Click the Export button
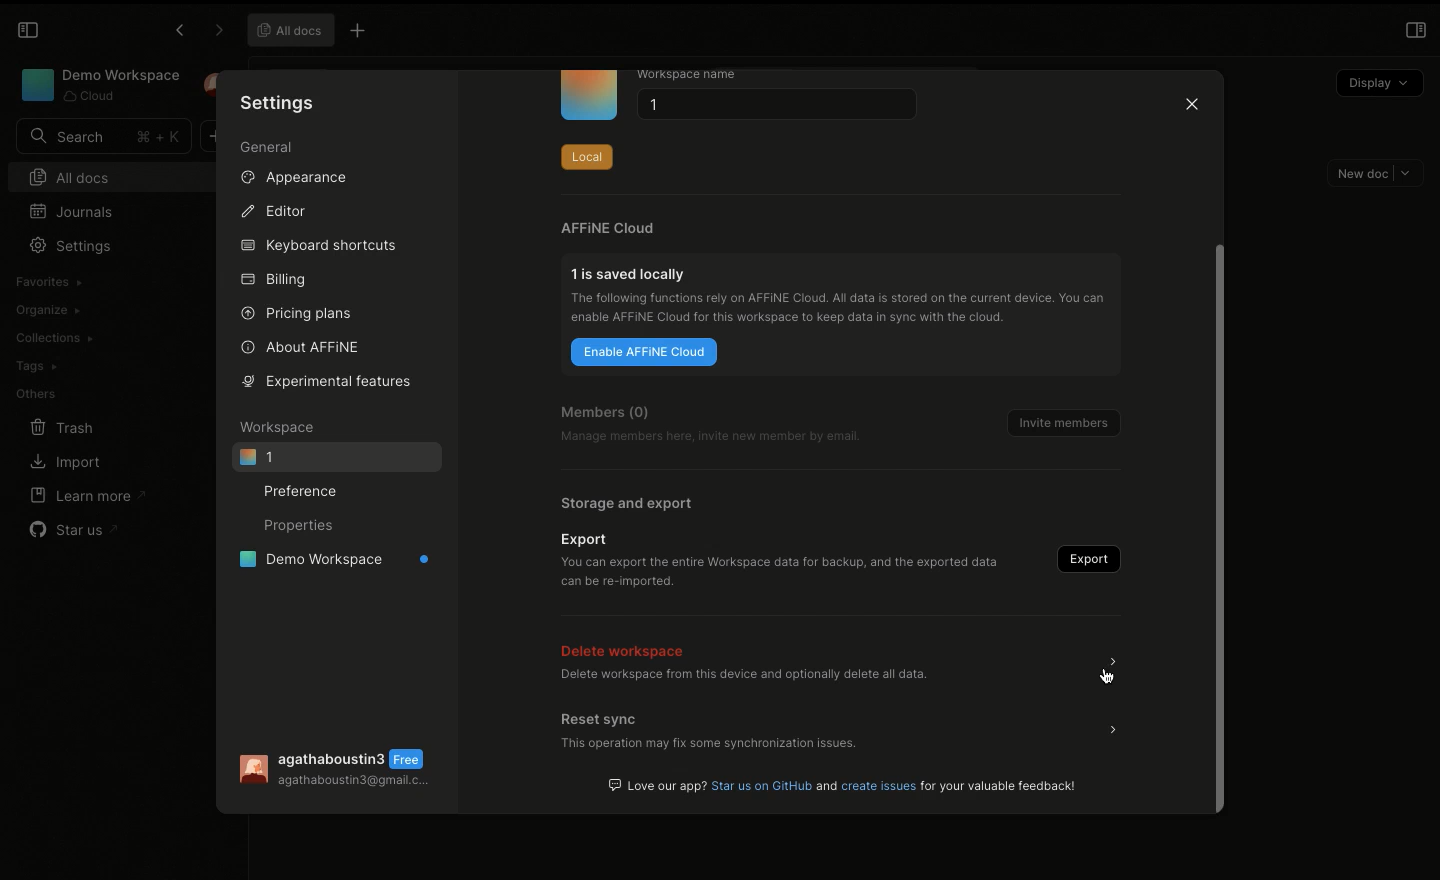This screenshot has width=1440, height=880. [x=1089, y=560]
